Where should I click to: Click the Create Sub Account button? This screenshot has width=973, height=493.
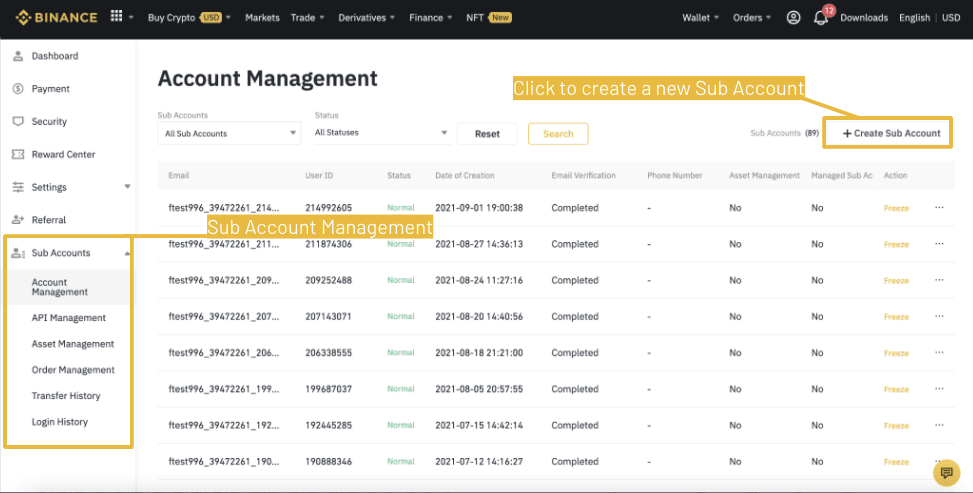point(890,133)
